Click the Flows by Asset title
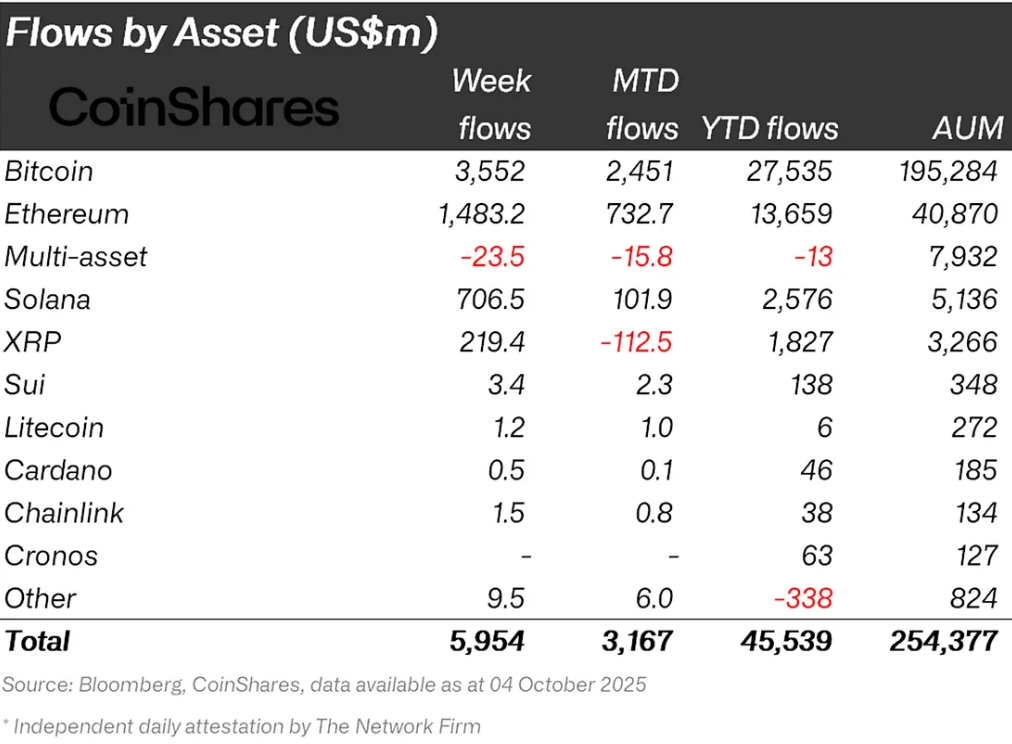Viewport: 1012px width, 744px height. point(222,33)
